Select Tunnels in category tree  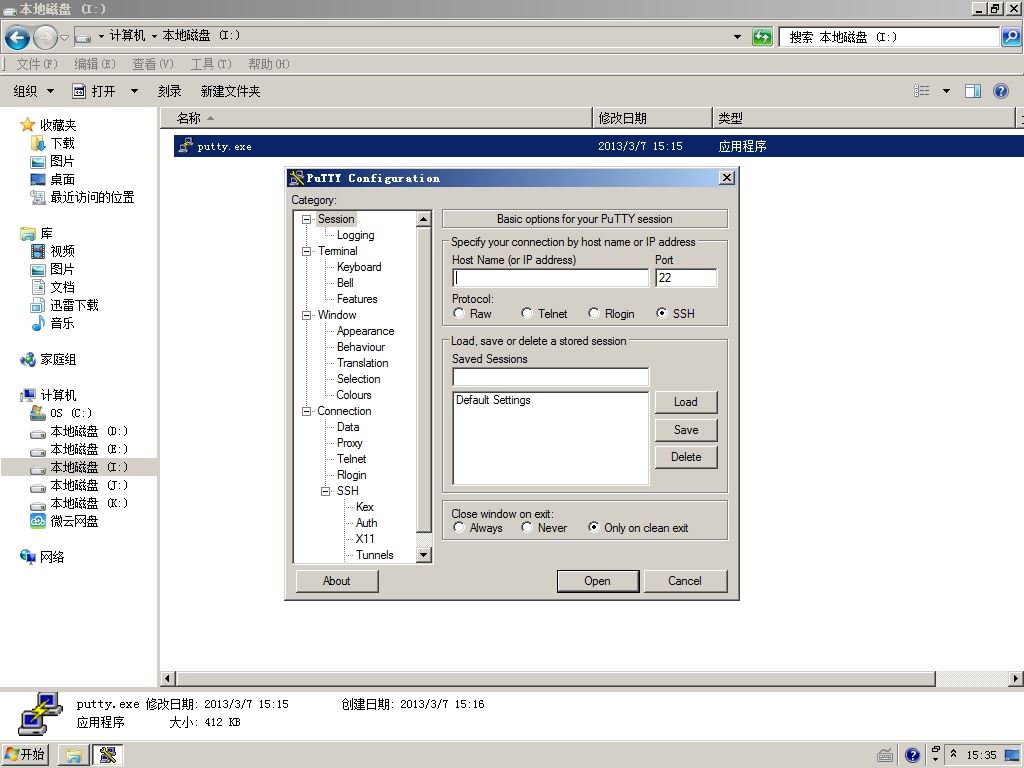[x=374, y=554]
